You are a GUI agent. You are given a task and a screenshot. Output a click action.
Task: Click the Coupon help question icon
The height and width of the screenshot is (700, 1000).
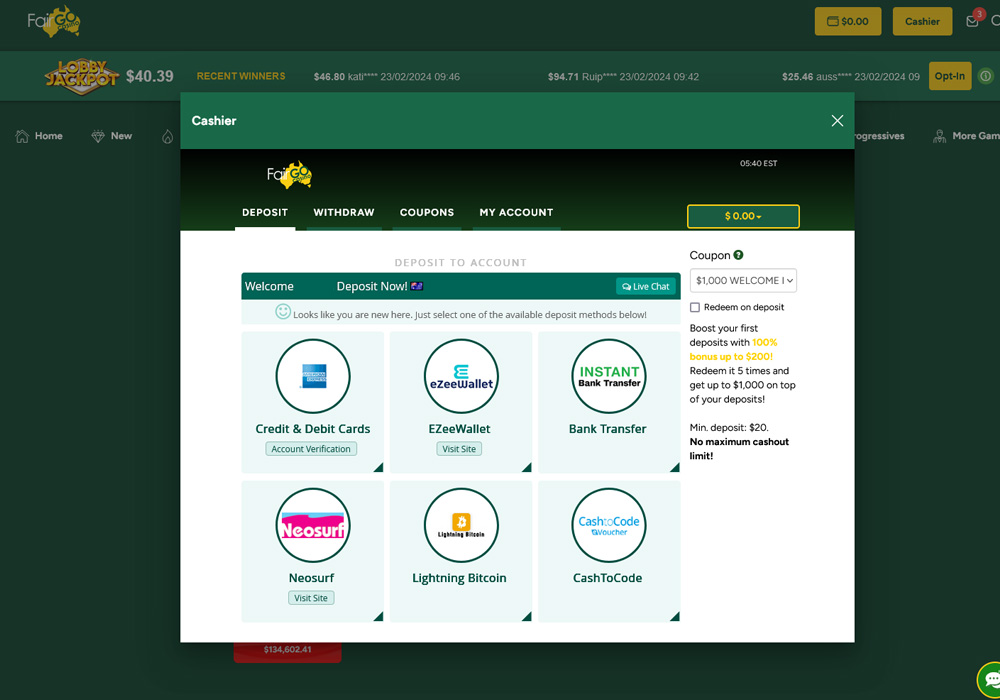(x=738, y=255)
